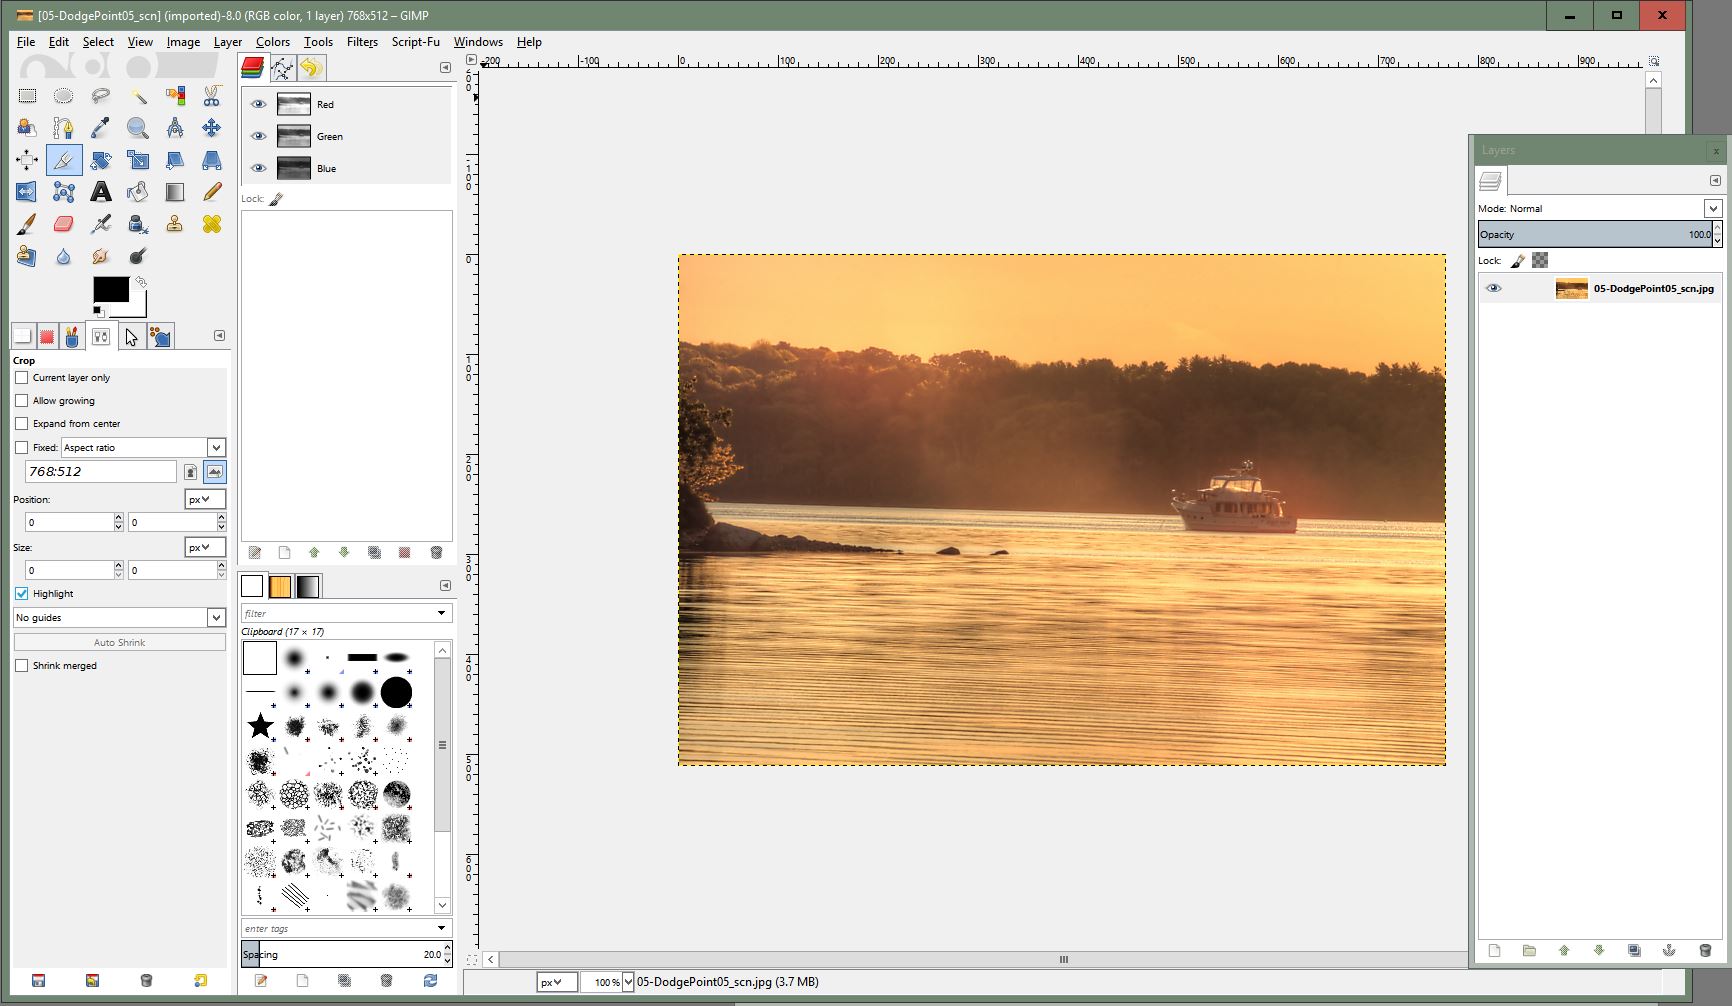Switch to the Paths tab
The image size is (1732, 1006).
point(283,68)
